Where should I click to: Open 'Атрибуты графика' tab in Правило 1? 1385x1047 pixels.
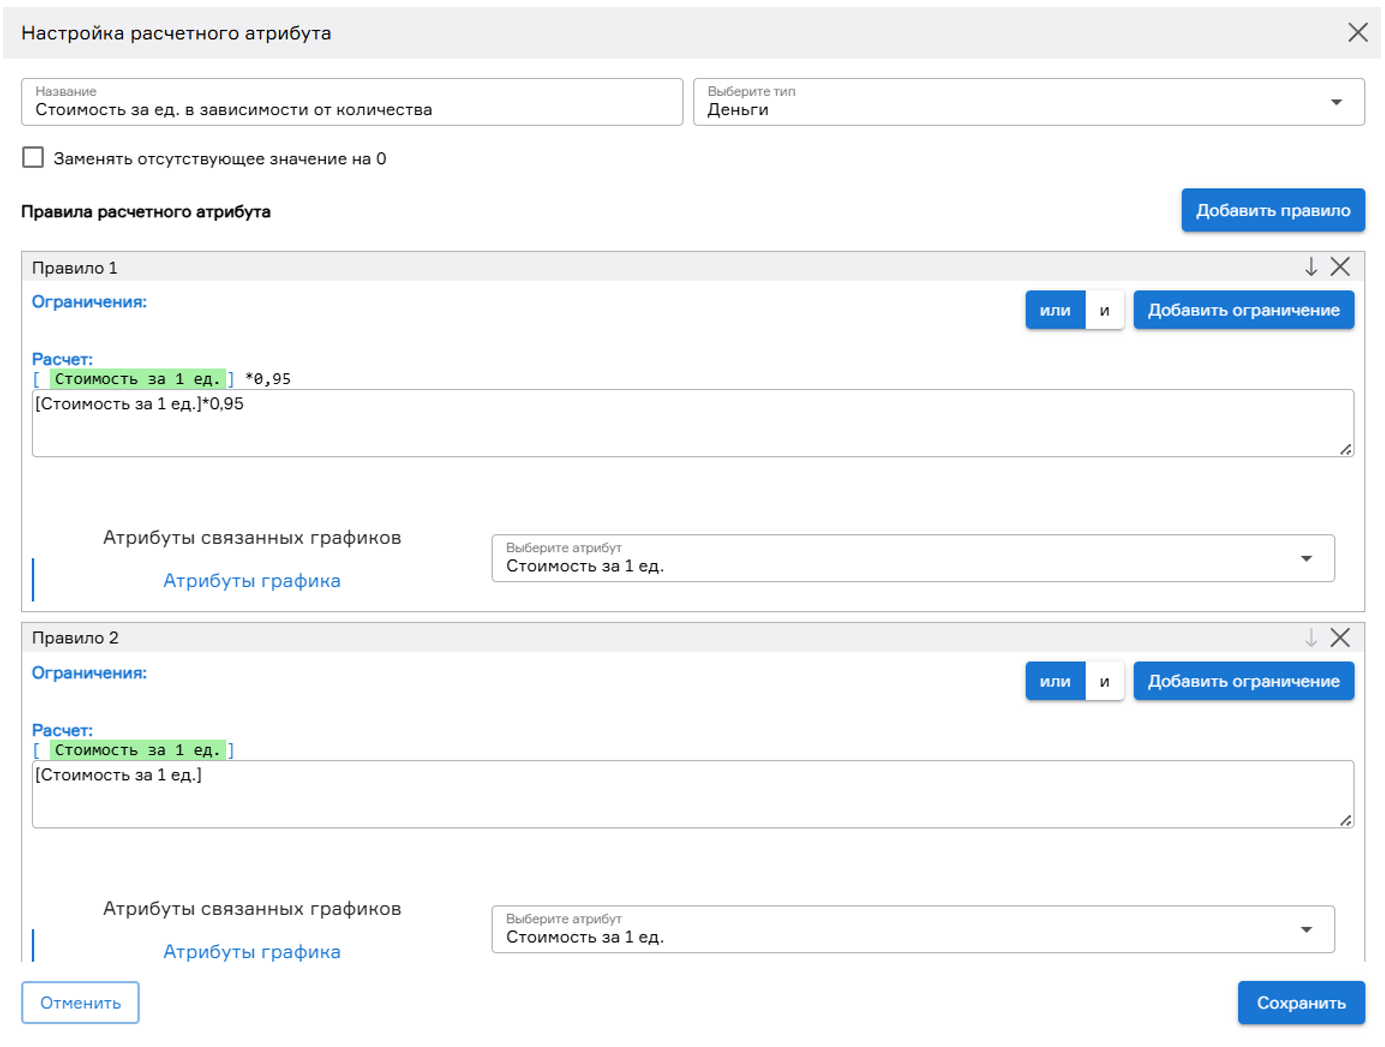click(251, 581)
